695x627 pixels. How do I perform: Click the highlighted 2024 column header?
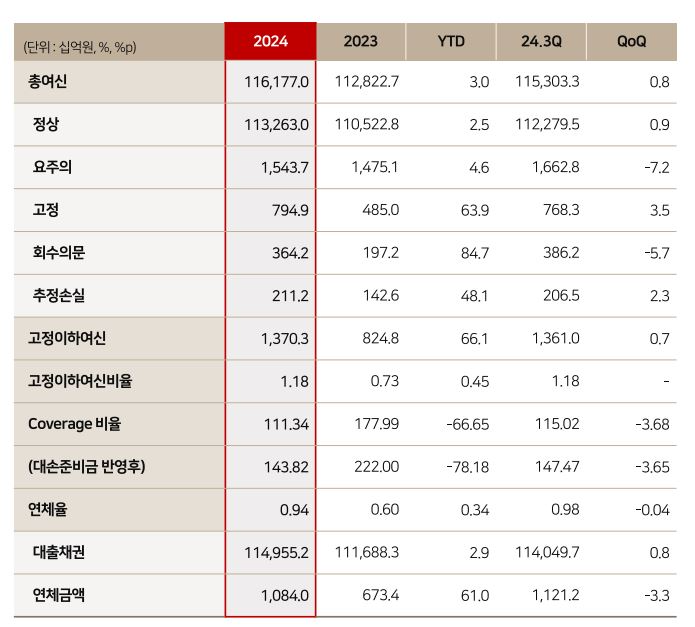(x=270, y=41)
